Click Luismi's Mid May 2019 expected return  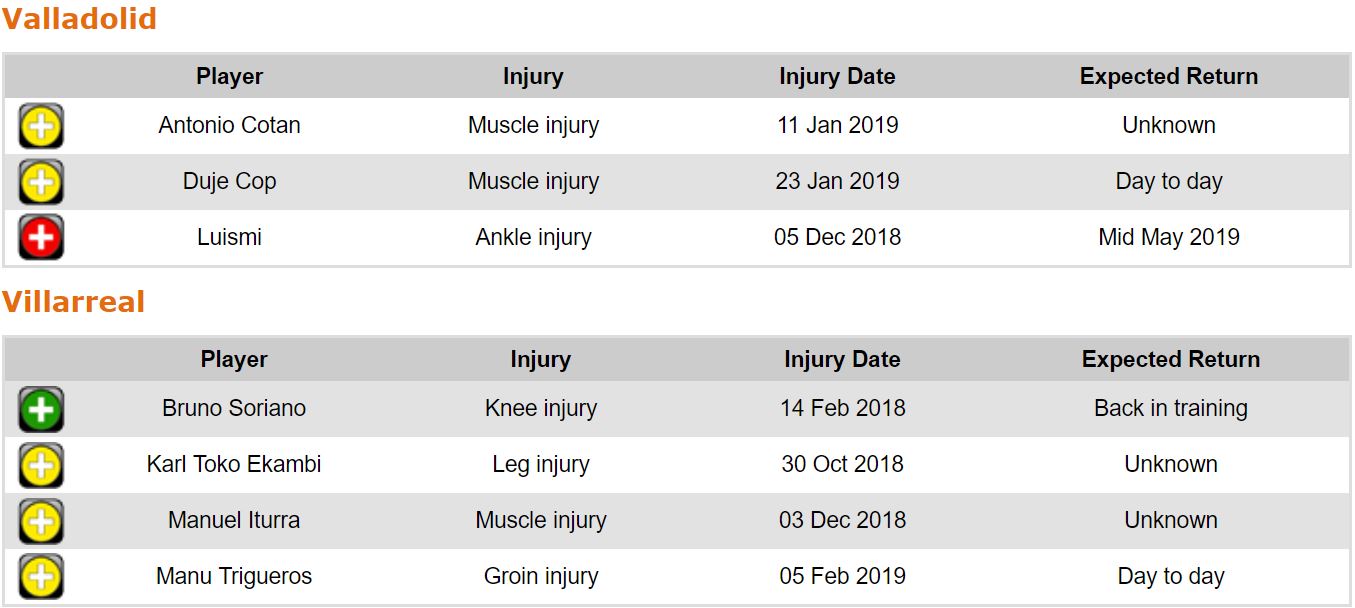point(1168,238)
